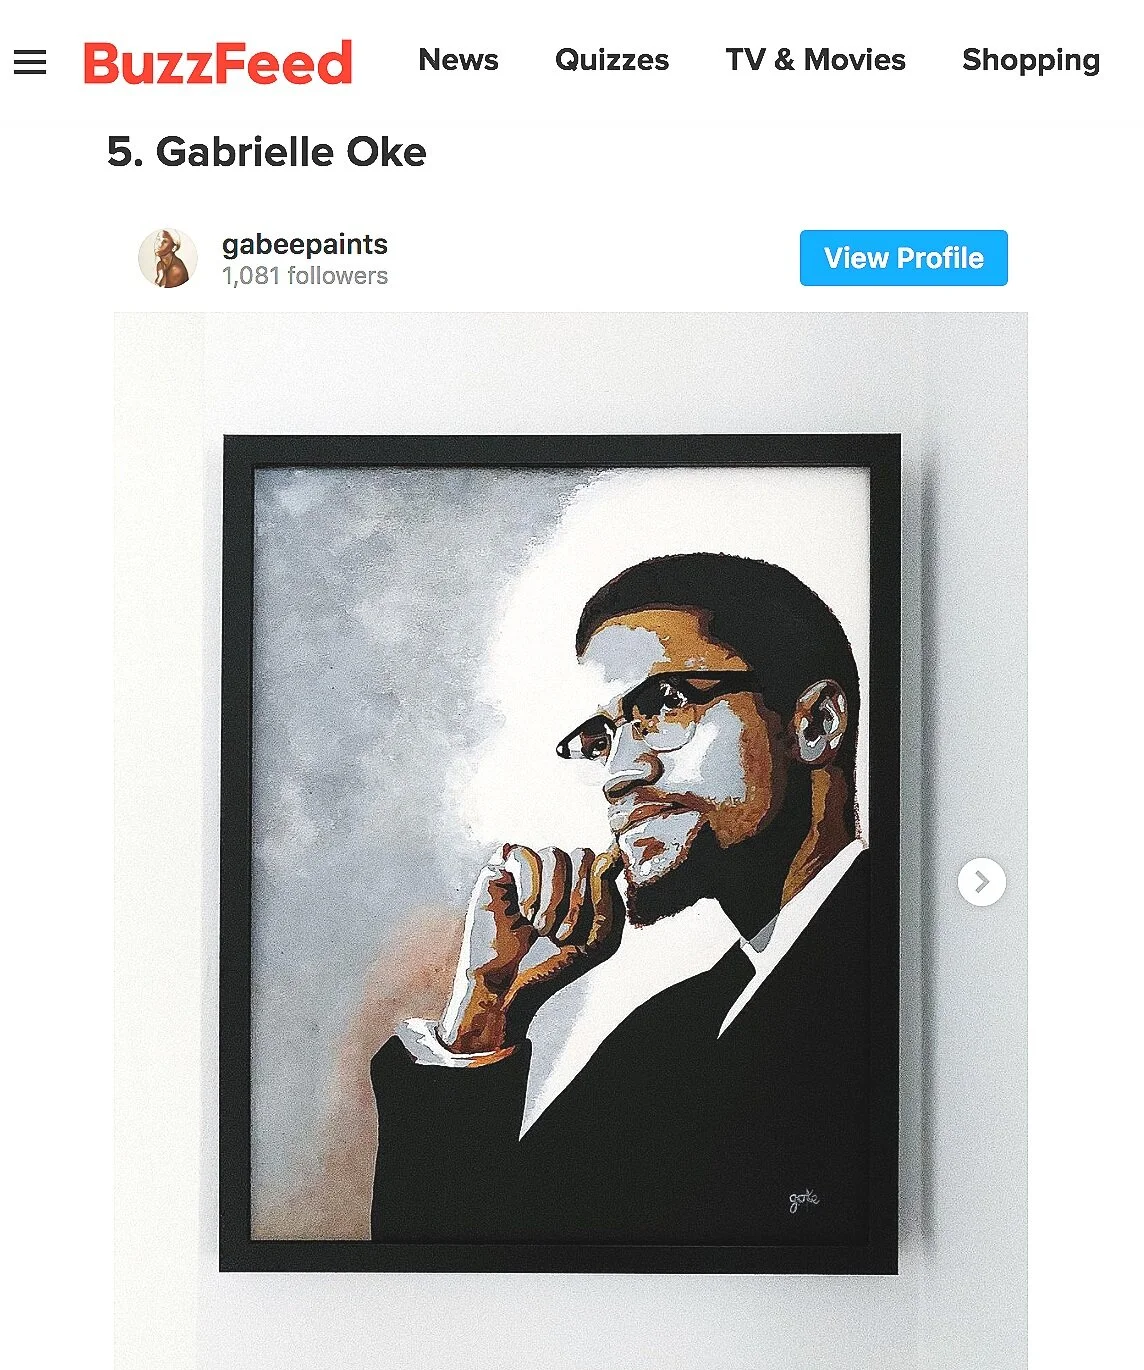Image resolution: width=1144 pixels, height=1370 pixels.
Task: Click the black frame top edge
Action: coord(560,450)
